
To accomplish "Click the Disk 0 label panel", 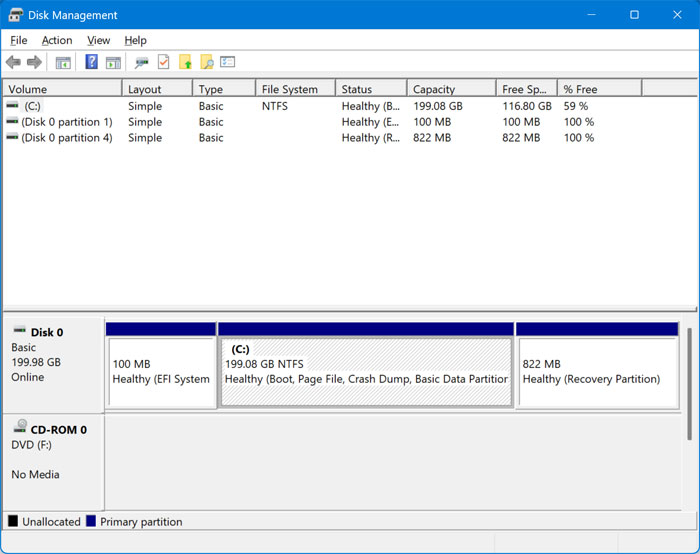I will coord(54,365).
